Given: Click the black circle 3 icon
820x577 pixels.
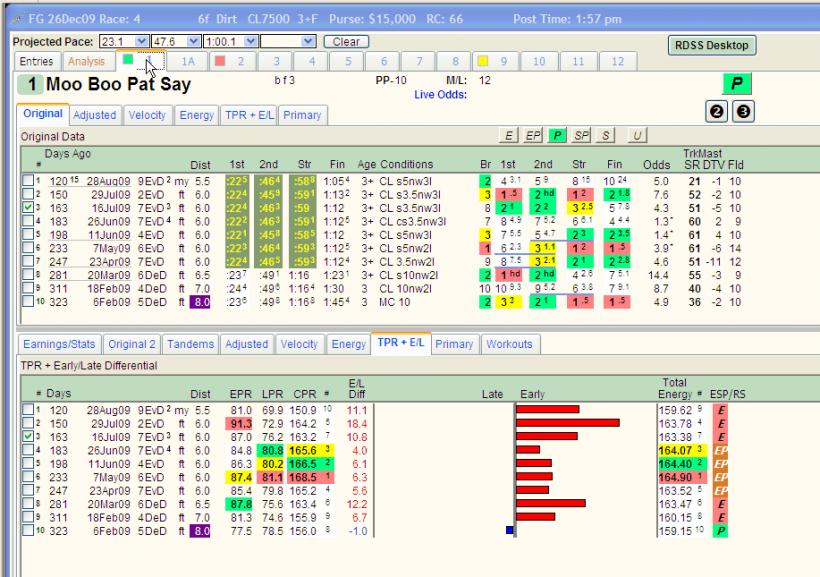Looking at the screenshot, I should coord(743,111).
